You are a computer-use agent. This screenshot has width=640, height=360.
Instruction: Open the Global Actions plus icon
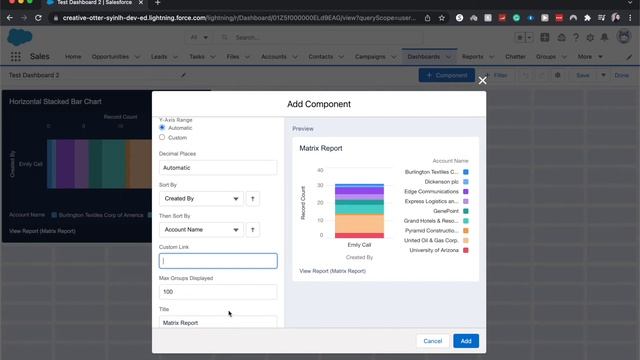pyautogui.click(x=545, y=38)
